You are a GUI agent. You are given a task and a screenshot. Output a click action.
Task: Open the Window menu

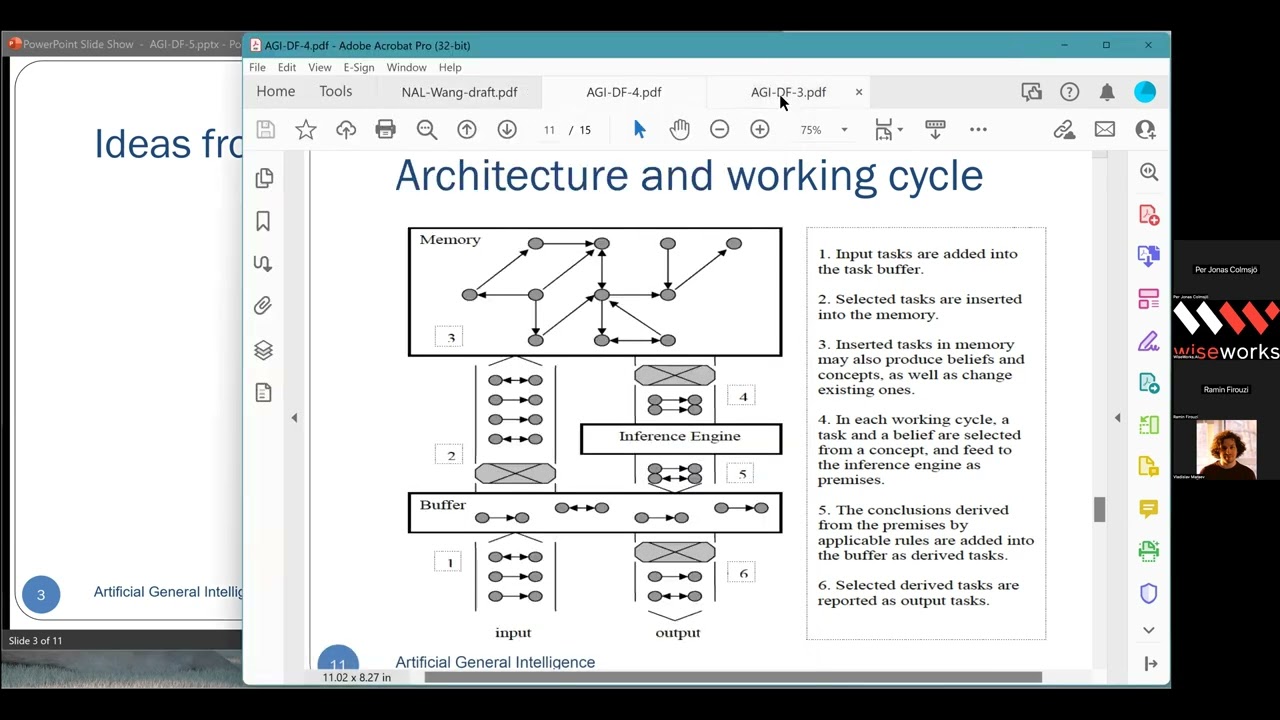(x=406, y=67)
